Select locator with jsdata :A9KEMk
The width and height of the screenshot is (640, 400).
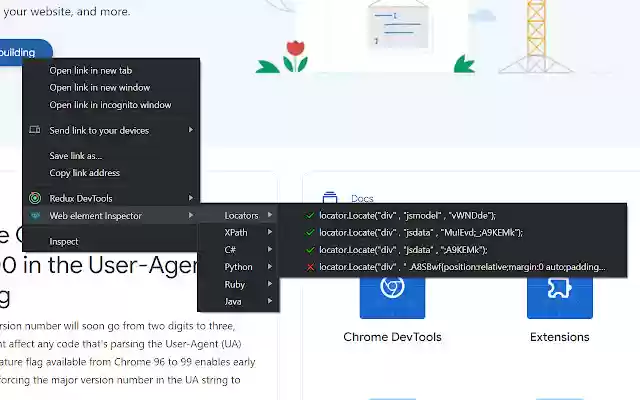tap(453, 250)
